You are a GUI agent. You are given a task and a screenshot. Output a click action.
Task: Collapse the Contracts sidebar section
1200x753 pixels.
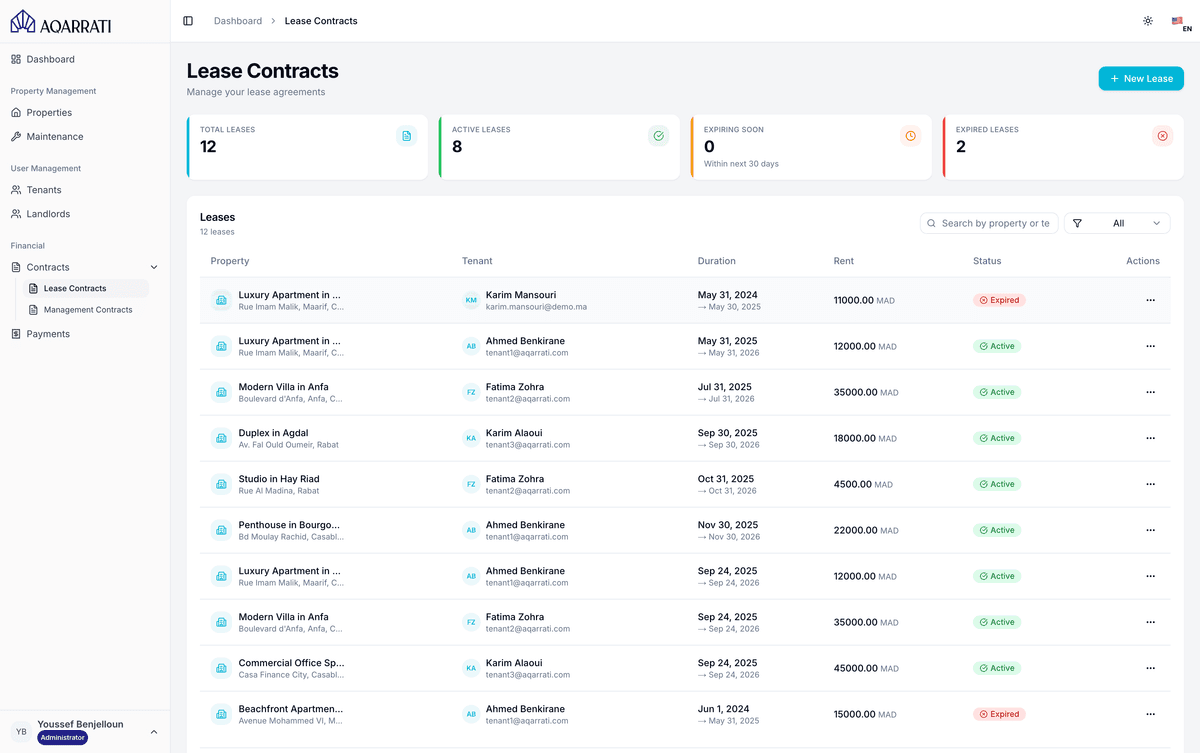153,267
